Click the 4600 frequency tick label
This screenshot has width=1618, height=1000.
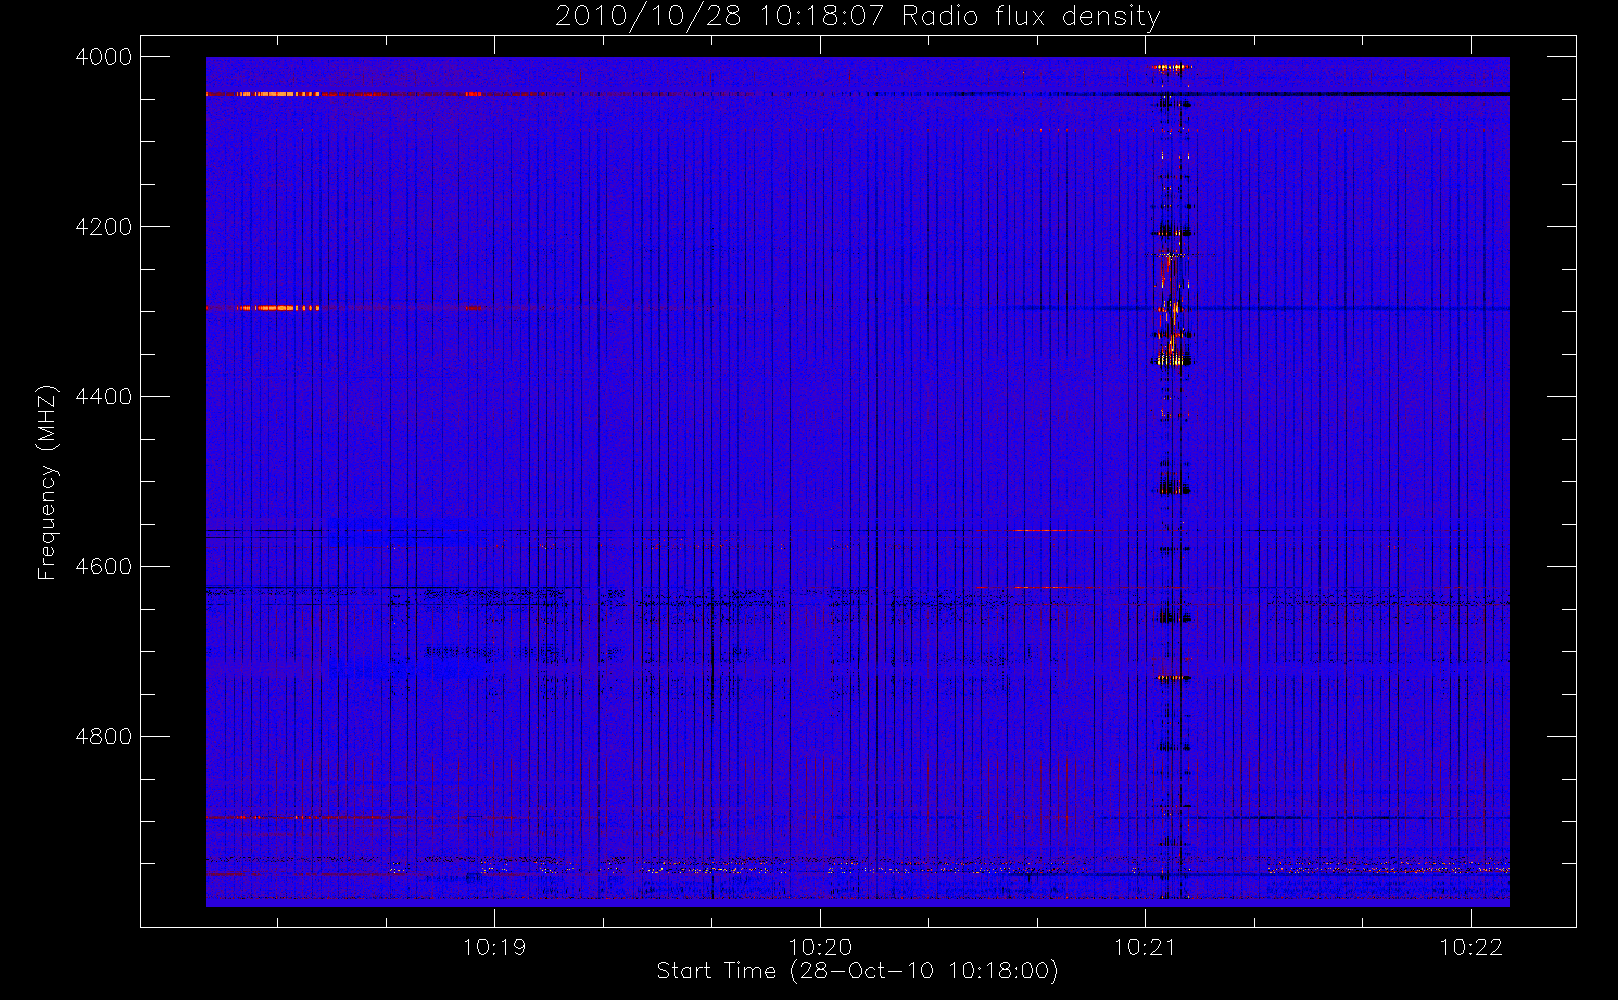[x=104, y=567]
